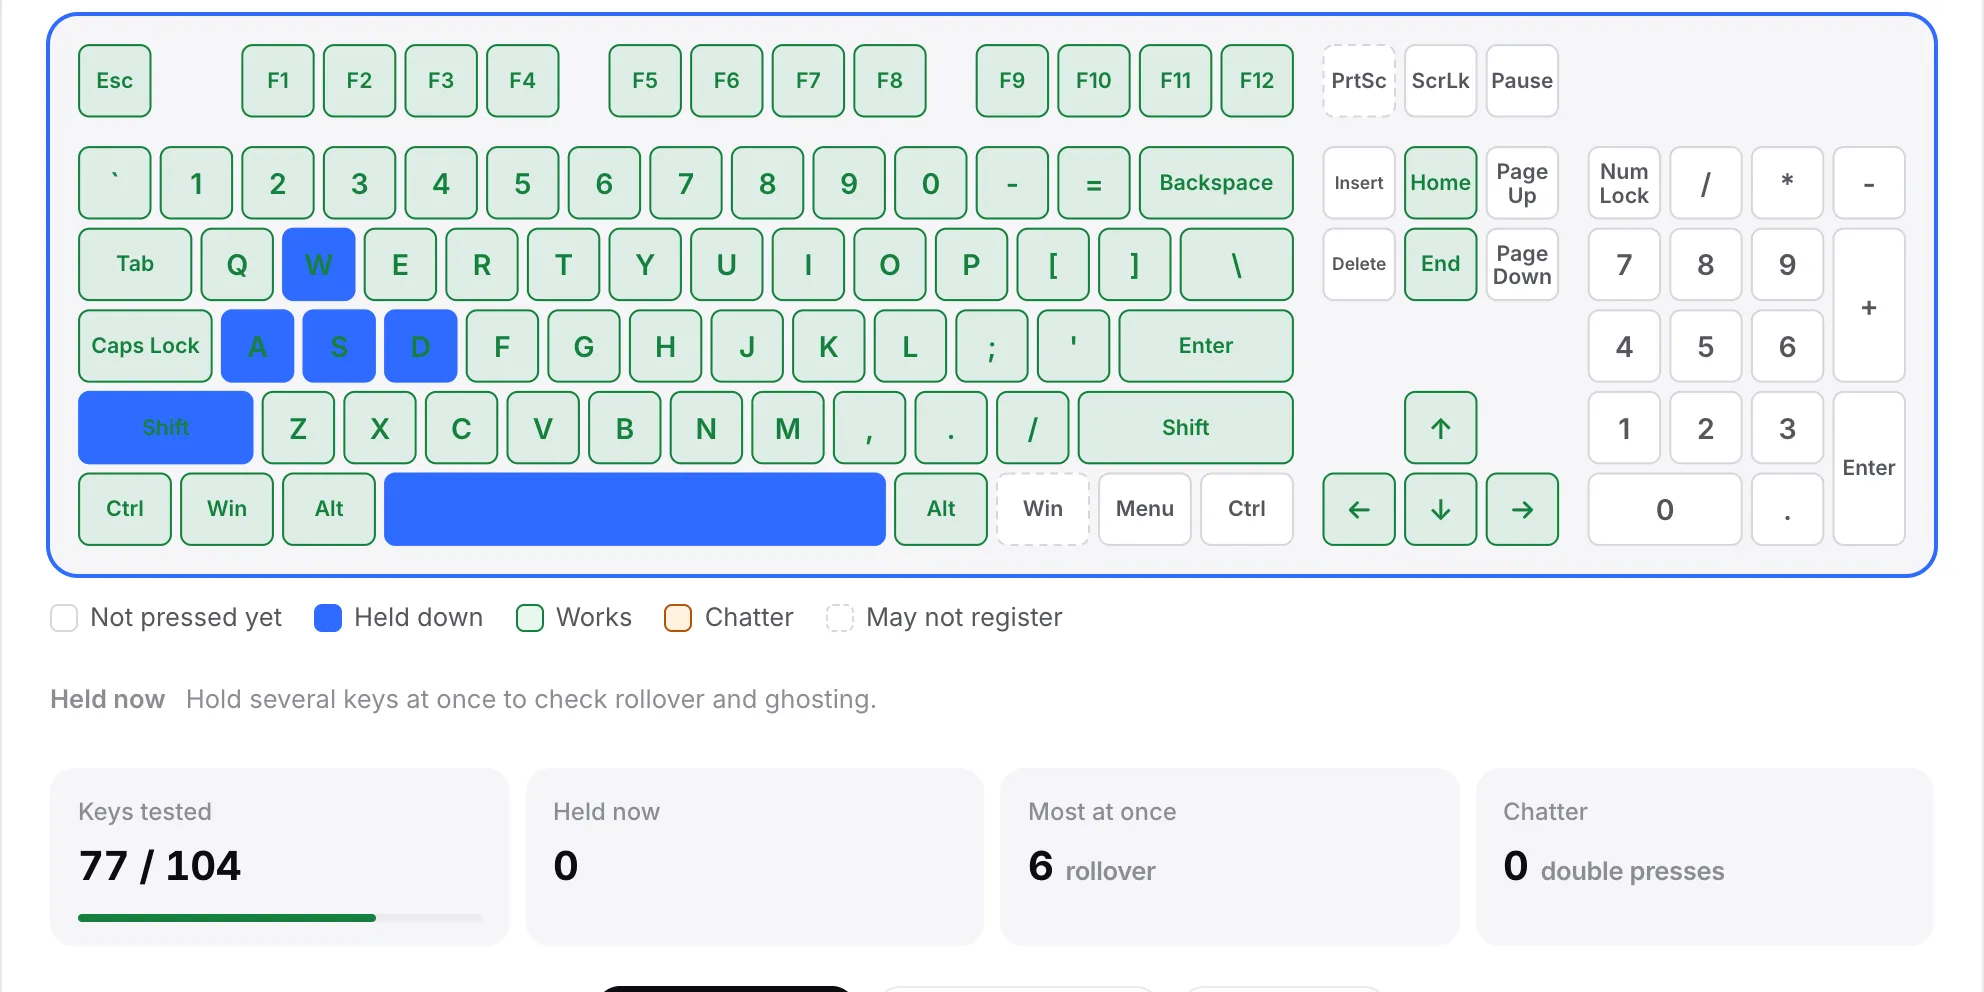Click the blue Held down legend swatch
Image resolution: width=1984 pixels, height=992 pixels.
328,618
